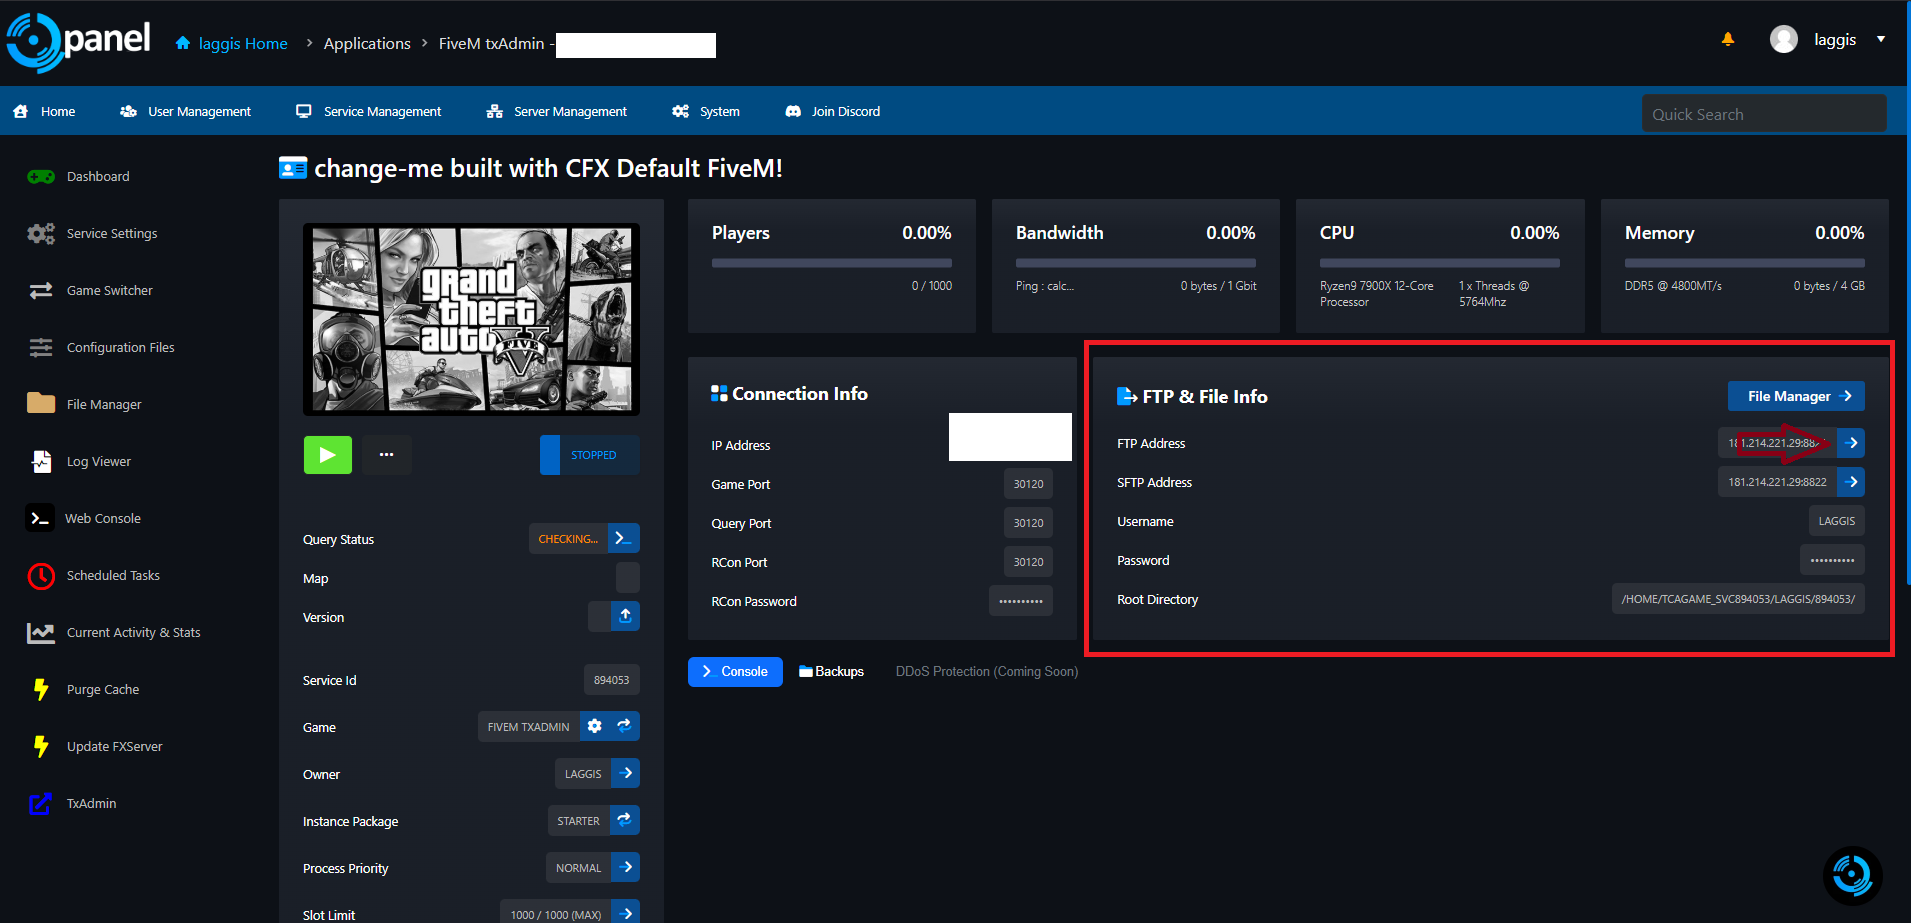1911x923 pixels.
Task: Open Service Settings gears icon
Action: (41, 233)
